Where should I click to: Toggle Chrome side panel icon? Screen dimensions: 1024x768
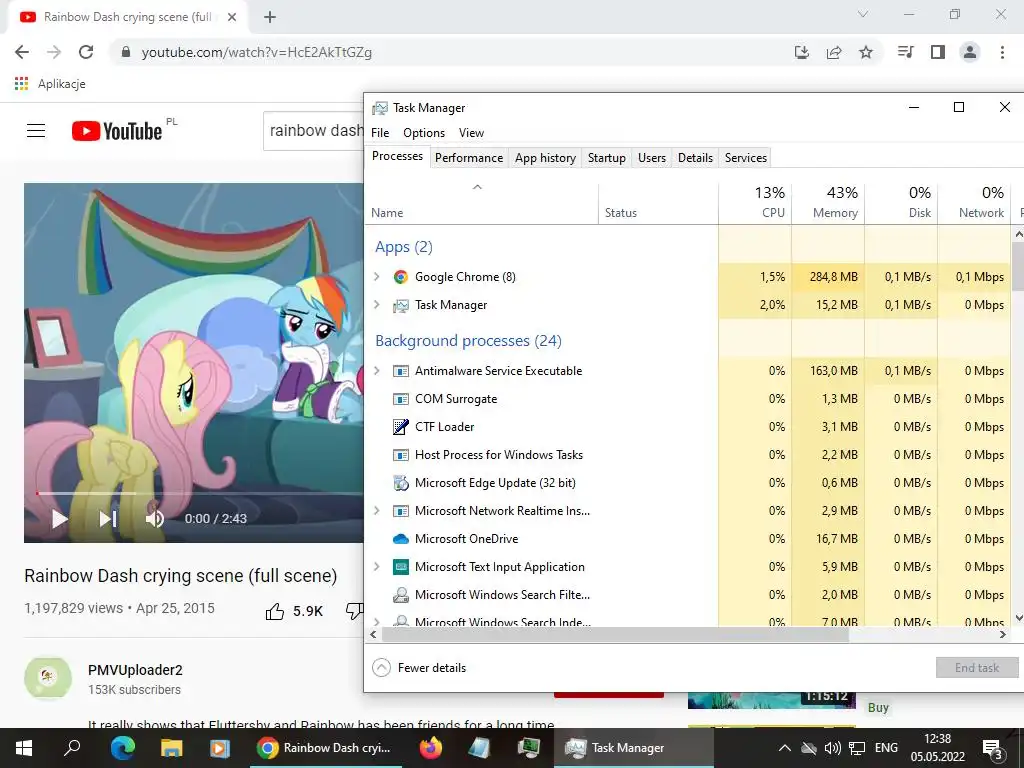(938, 52)
